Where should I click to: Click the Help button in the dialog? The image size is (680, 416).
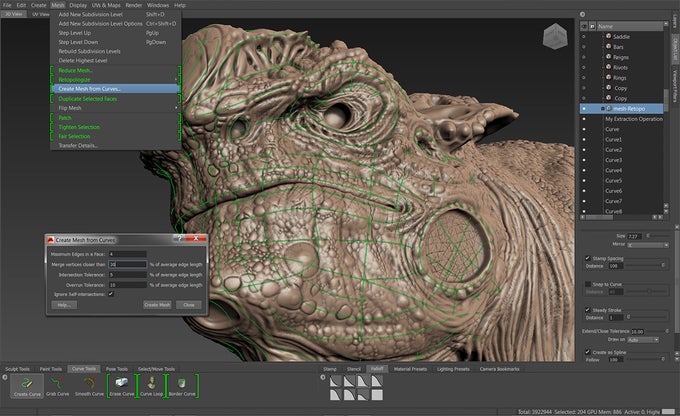coord(64,304)
